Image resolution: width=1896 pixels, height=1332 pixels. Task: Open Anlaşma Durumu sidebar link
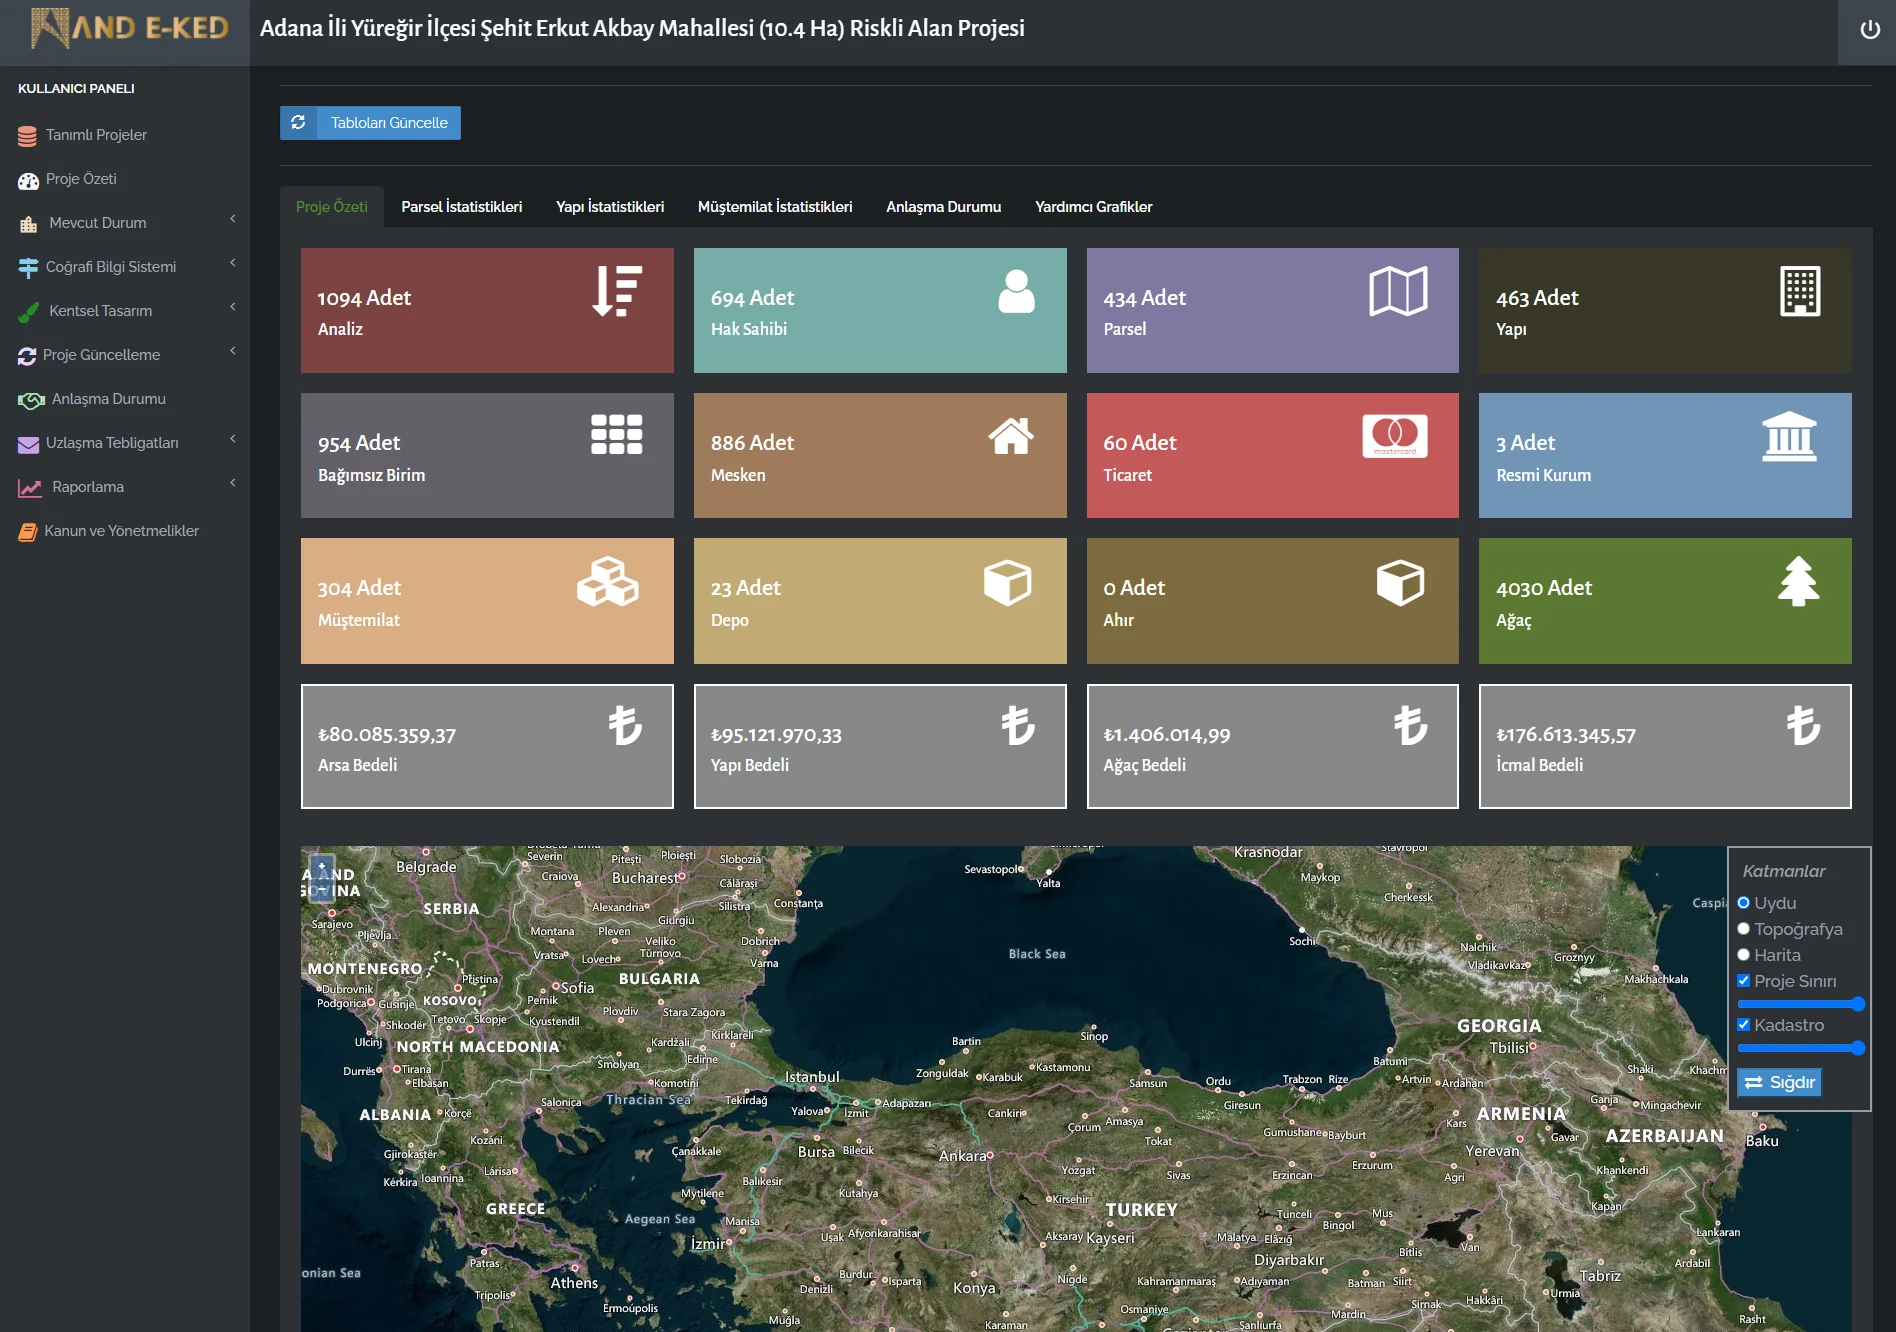(x=109, y=399)
